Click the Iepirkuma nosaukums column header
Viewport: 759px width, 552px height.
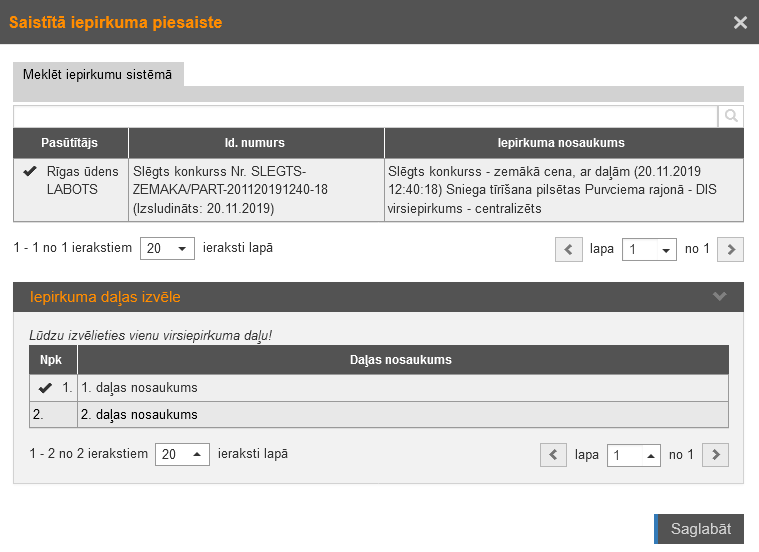pos(561,143)
